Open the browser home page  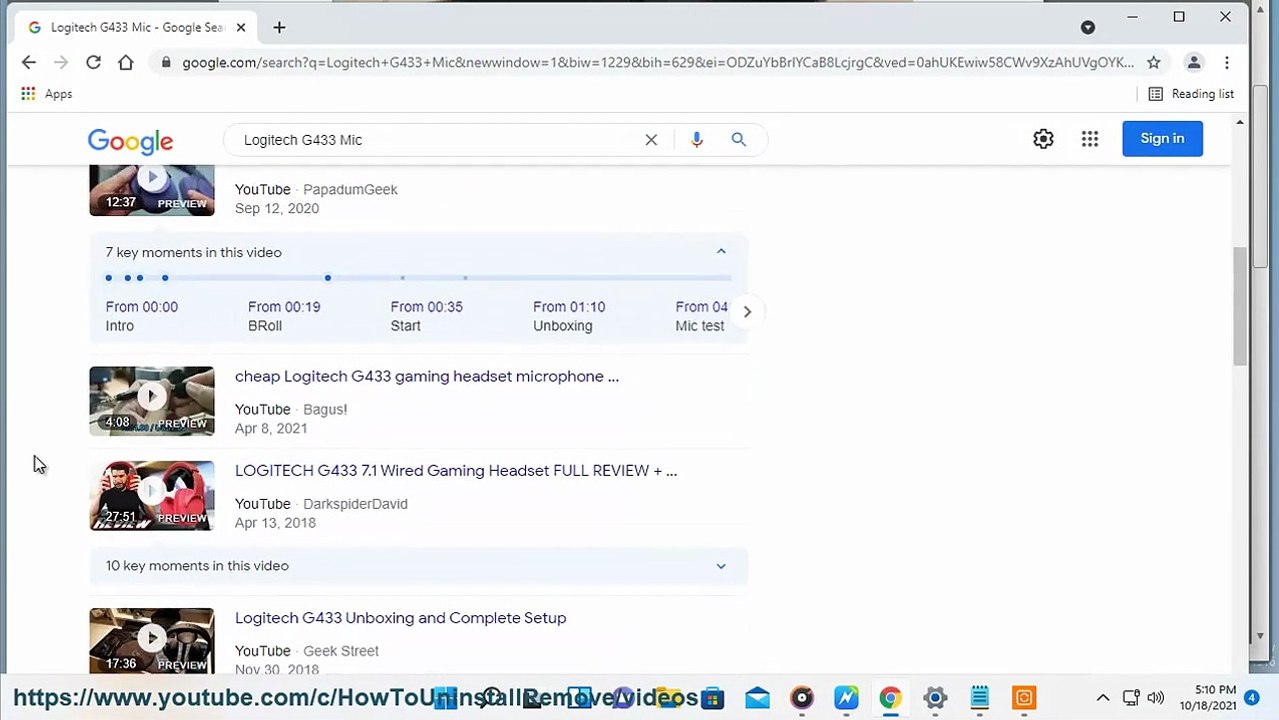(x=125, y=62)
